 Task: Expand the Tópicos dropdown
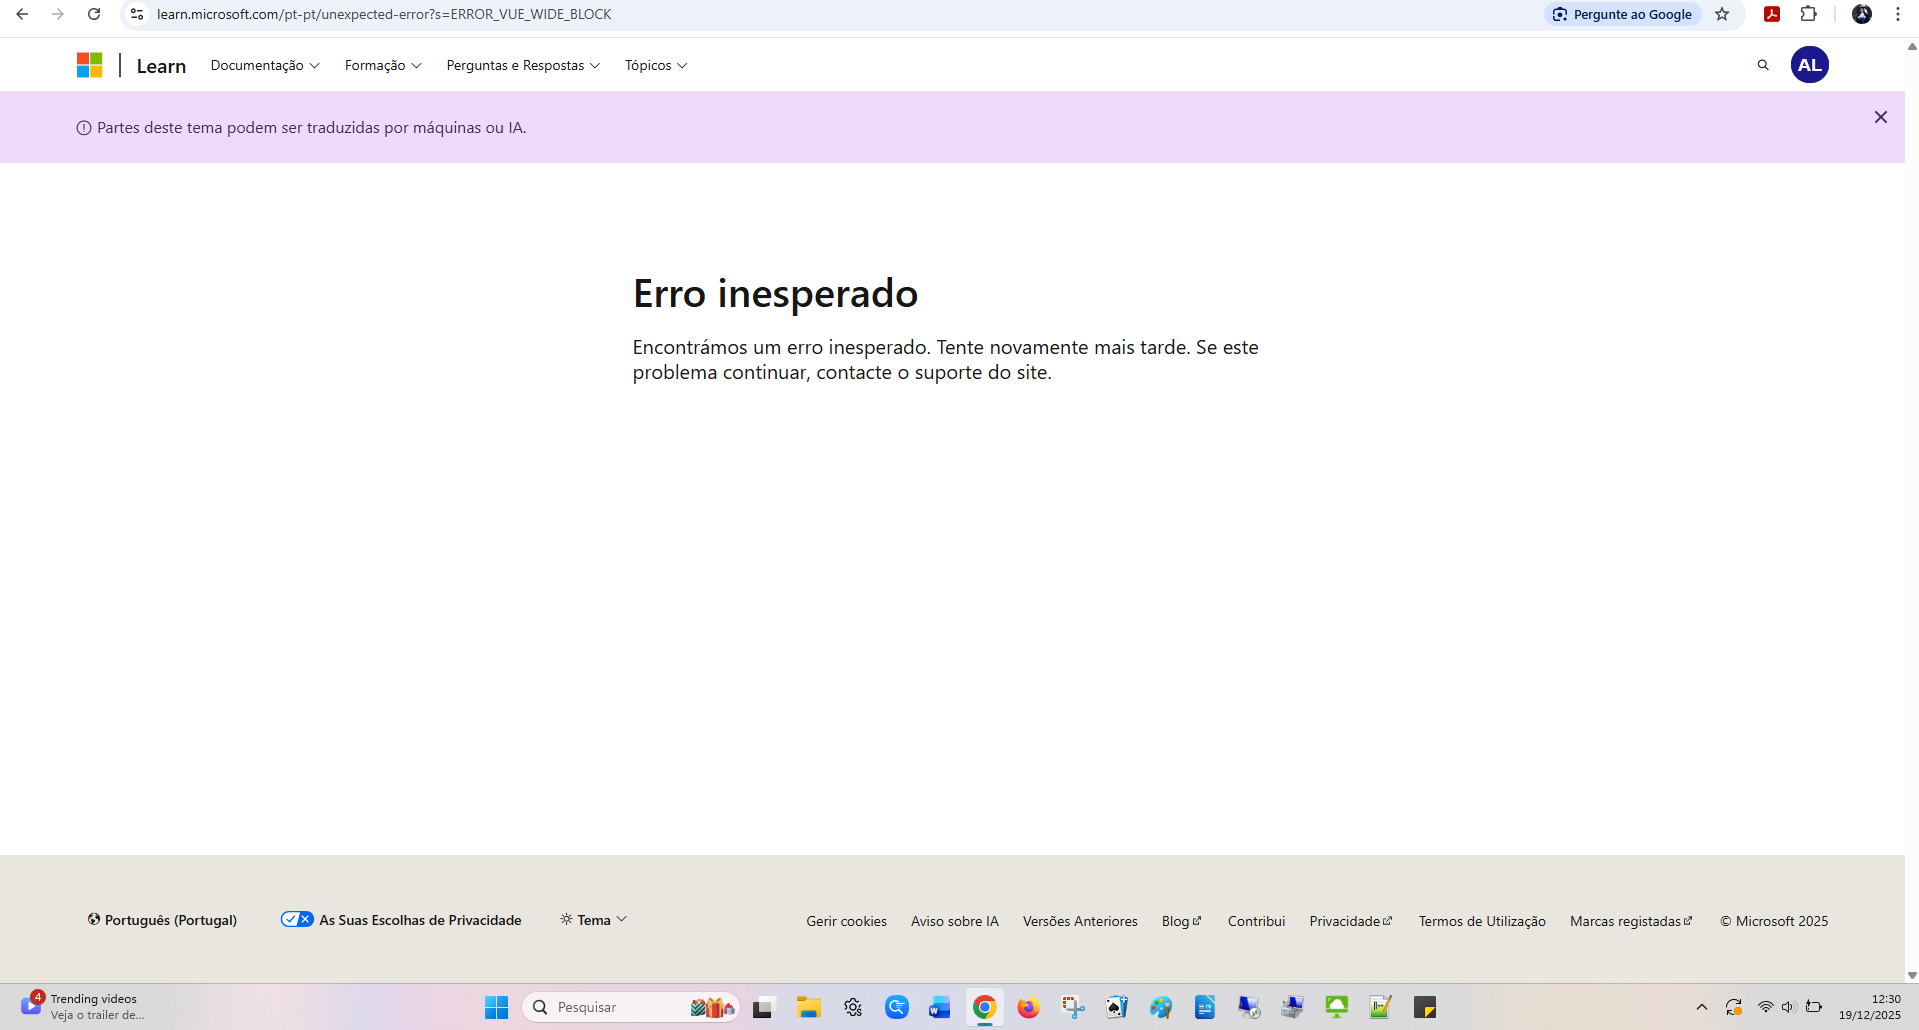point(655,64)
